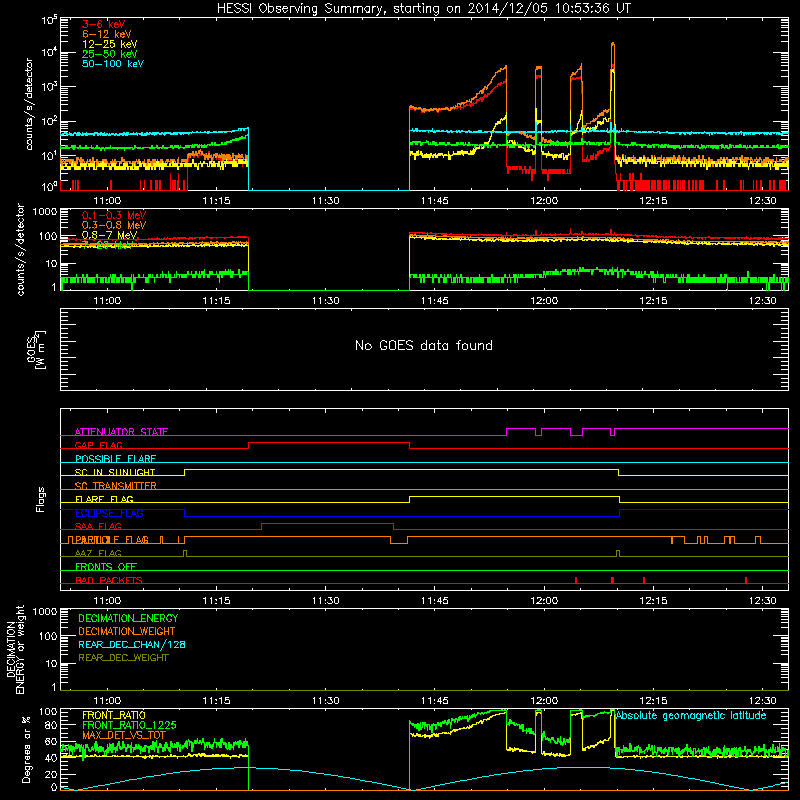Click the raised GAP_FLAG segment around 11:30
Screen dimensions: 800x800
point(329,443)
